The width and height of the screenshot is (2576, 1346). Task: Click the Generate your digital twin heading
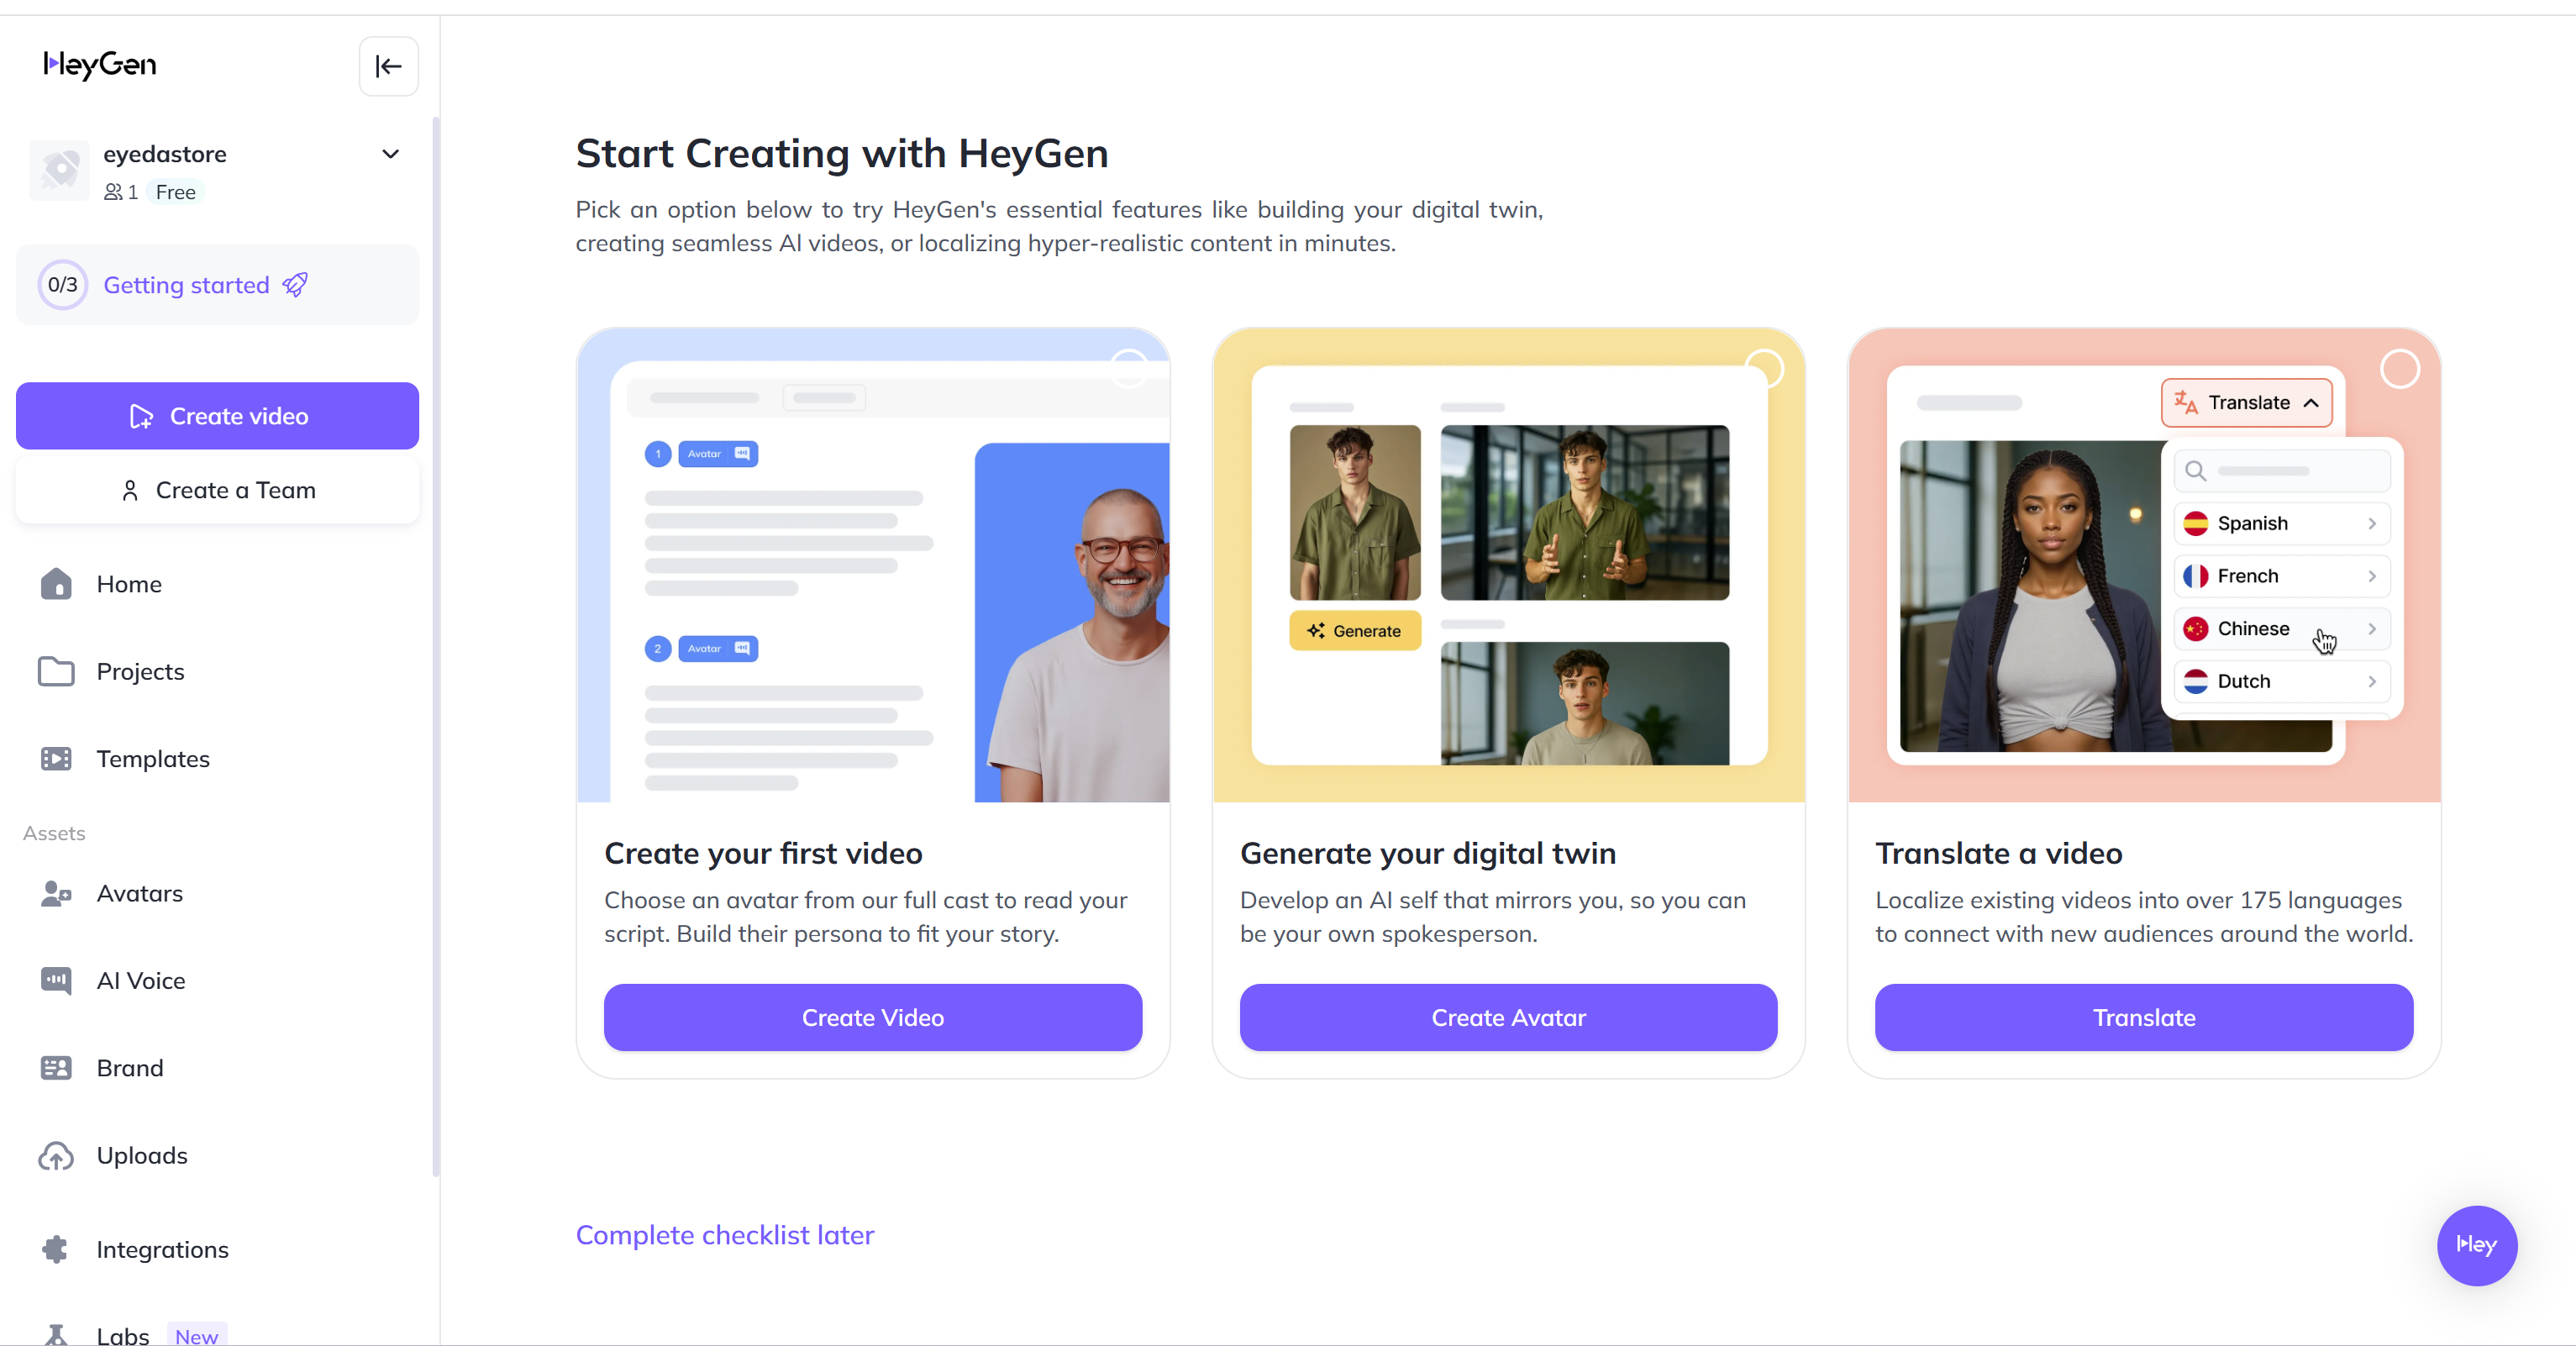pyautogui.click(x=1427, y=853)
